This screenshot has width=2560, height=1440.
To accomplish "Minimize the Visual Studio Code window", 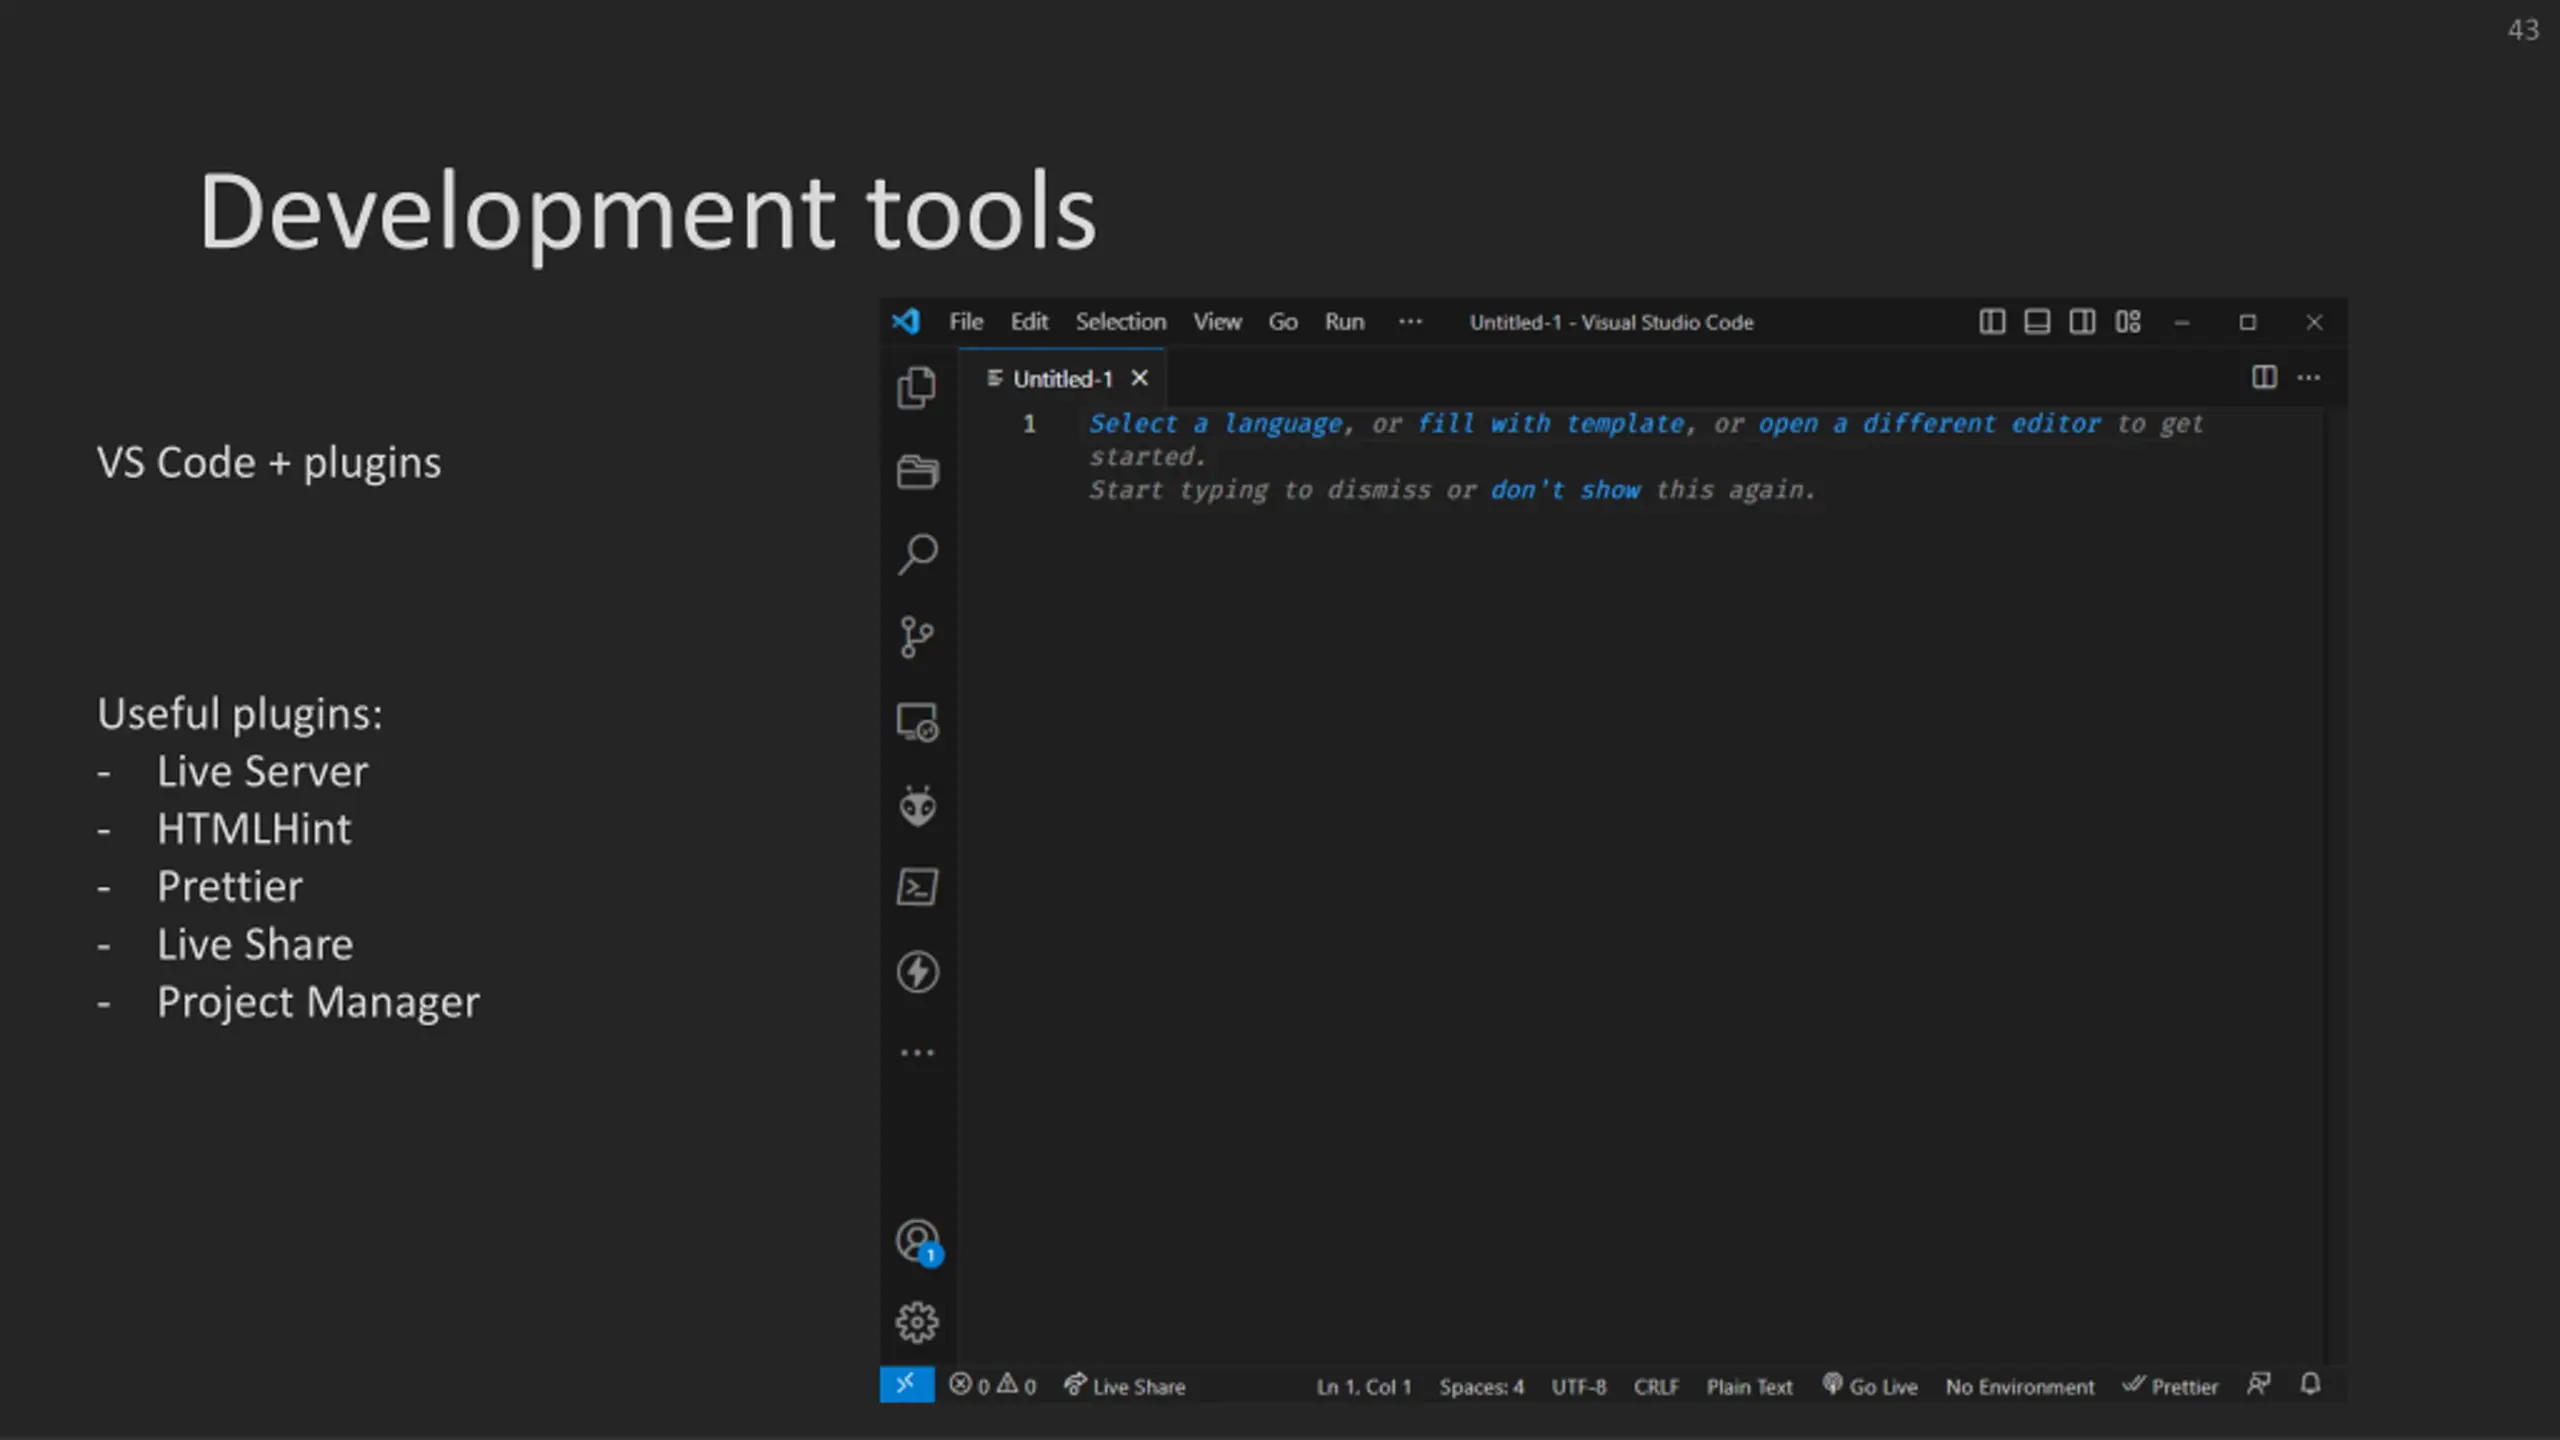I will pos(2182,322).
